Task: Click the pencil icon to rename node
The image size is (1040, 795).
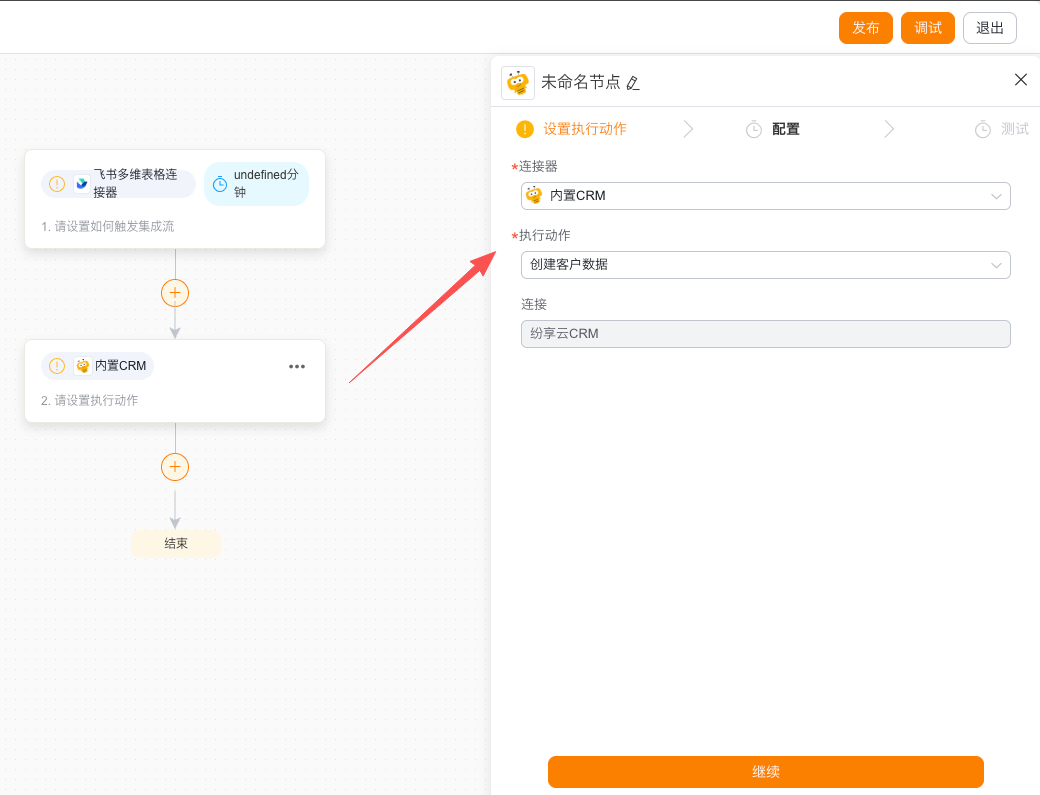Action: [633, 83]
